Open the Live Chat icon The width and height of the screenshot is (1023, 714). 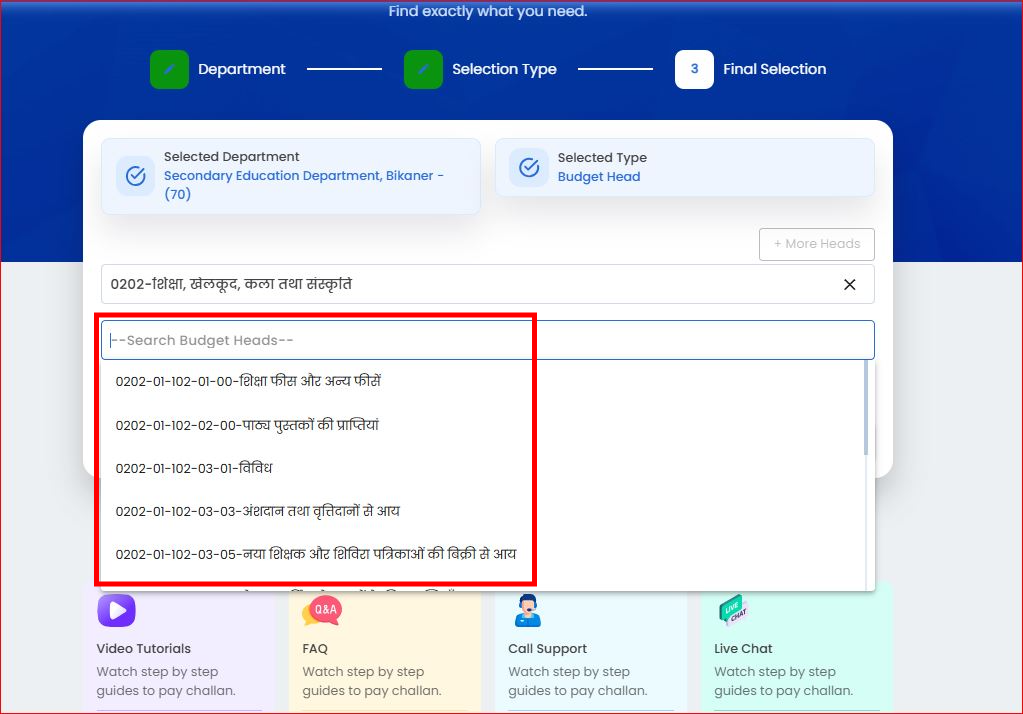tap(733, 609)
